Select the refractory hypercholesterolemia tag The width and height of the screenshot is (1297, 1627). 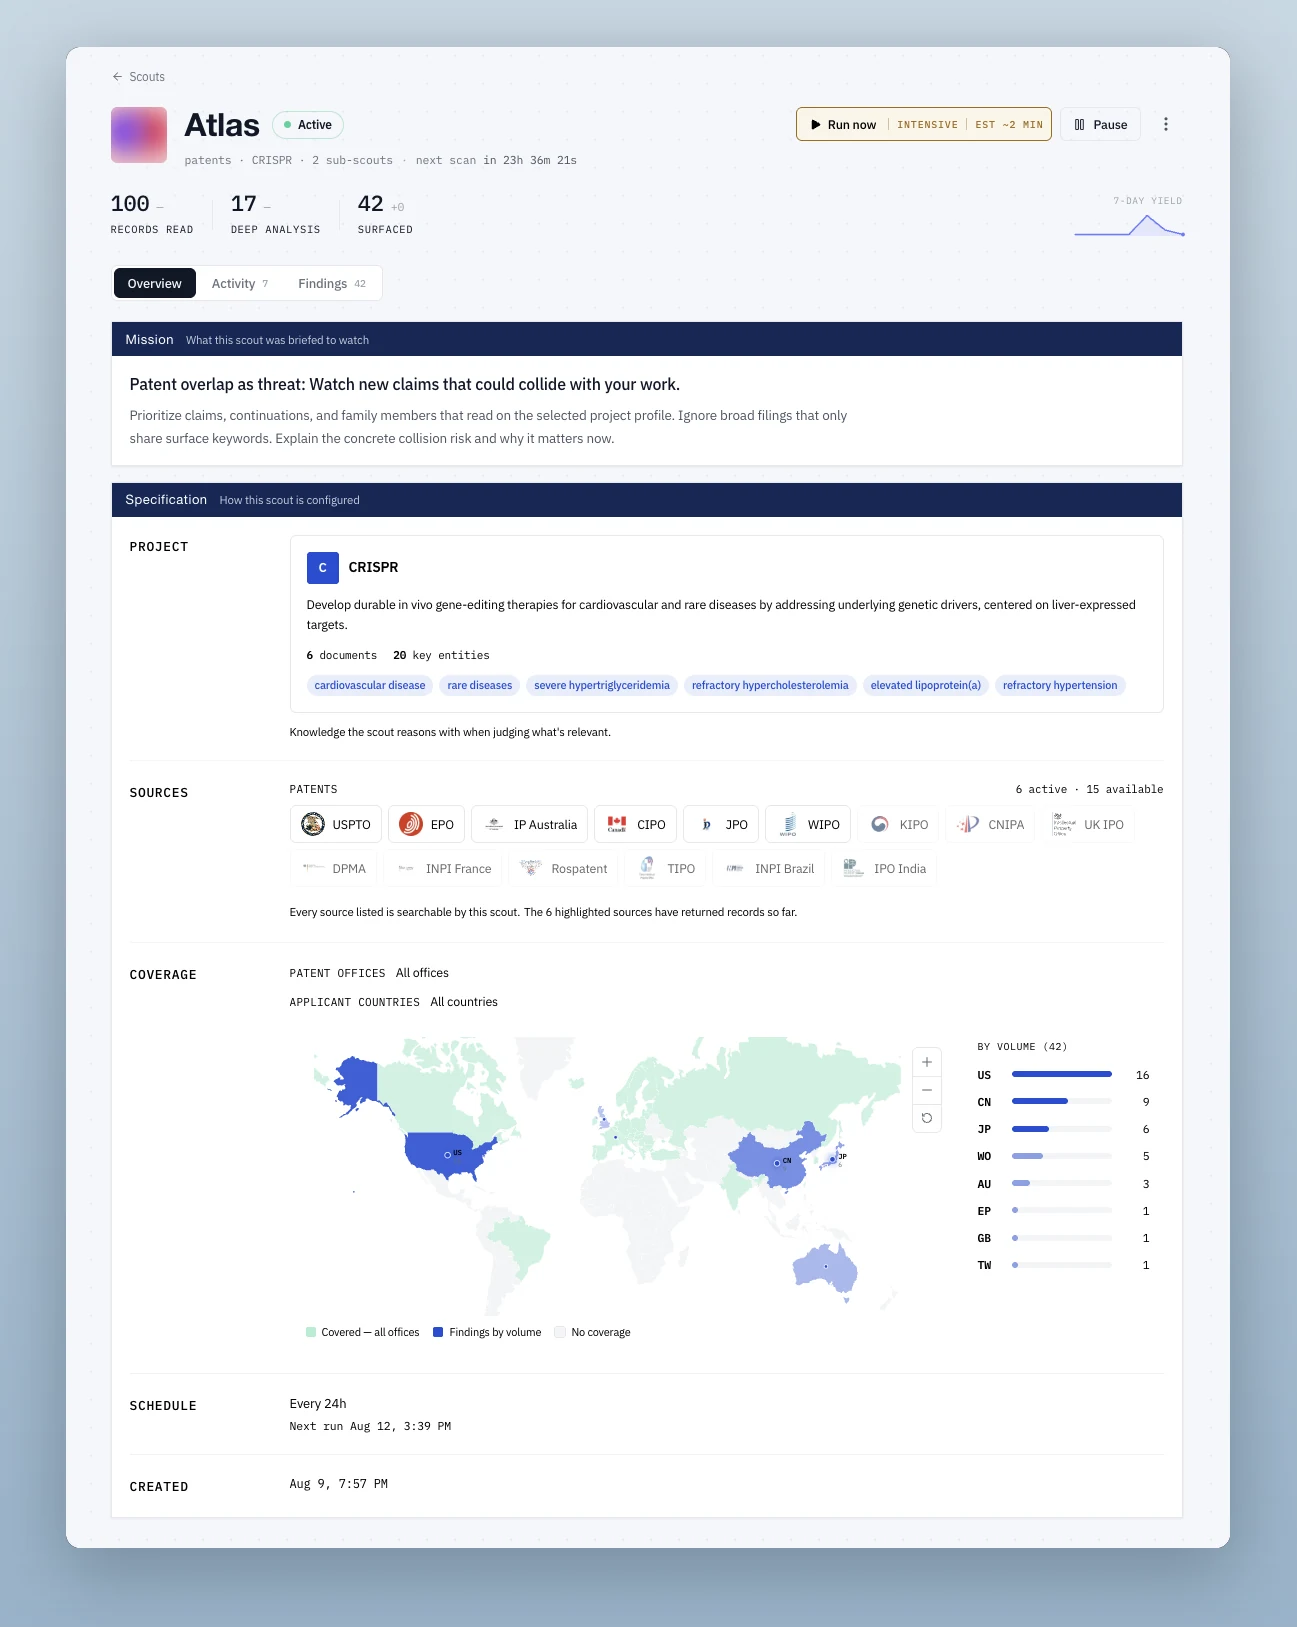[770, 685]
